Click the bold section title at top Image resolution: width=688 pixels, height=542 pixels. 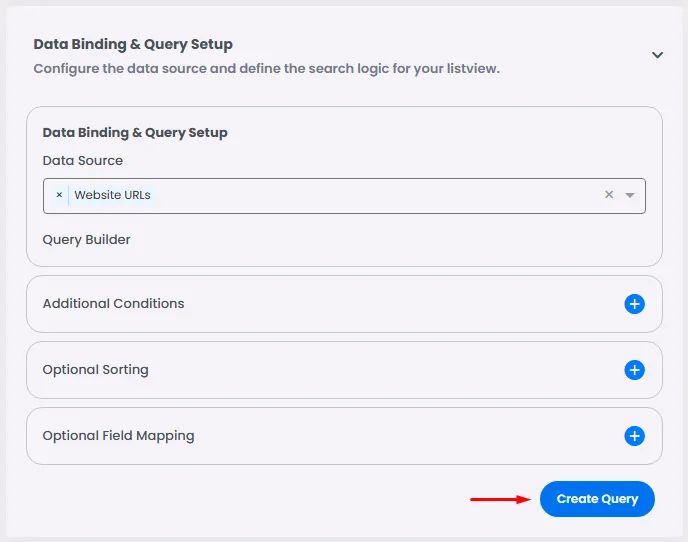coord(133,45)
